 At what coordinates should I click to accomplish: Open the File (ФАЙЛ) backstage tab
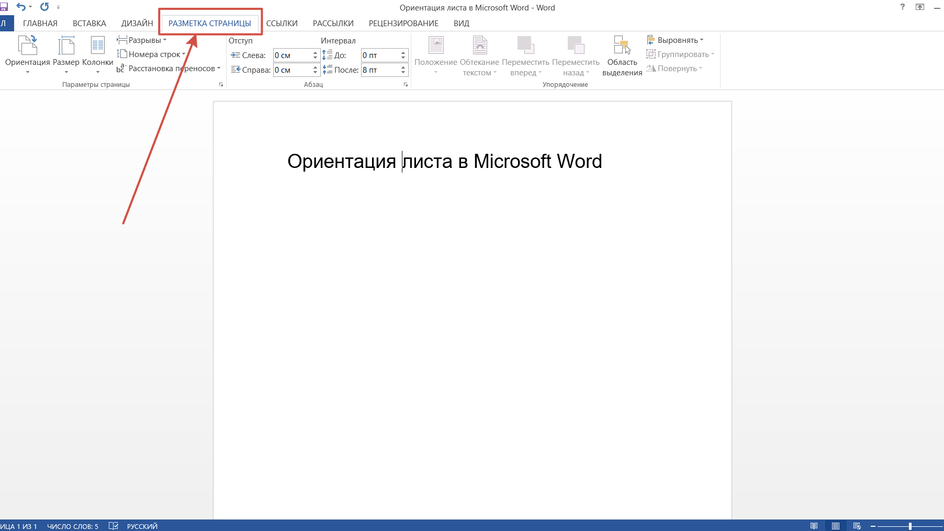6,23
